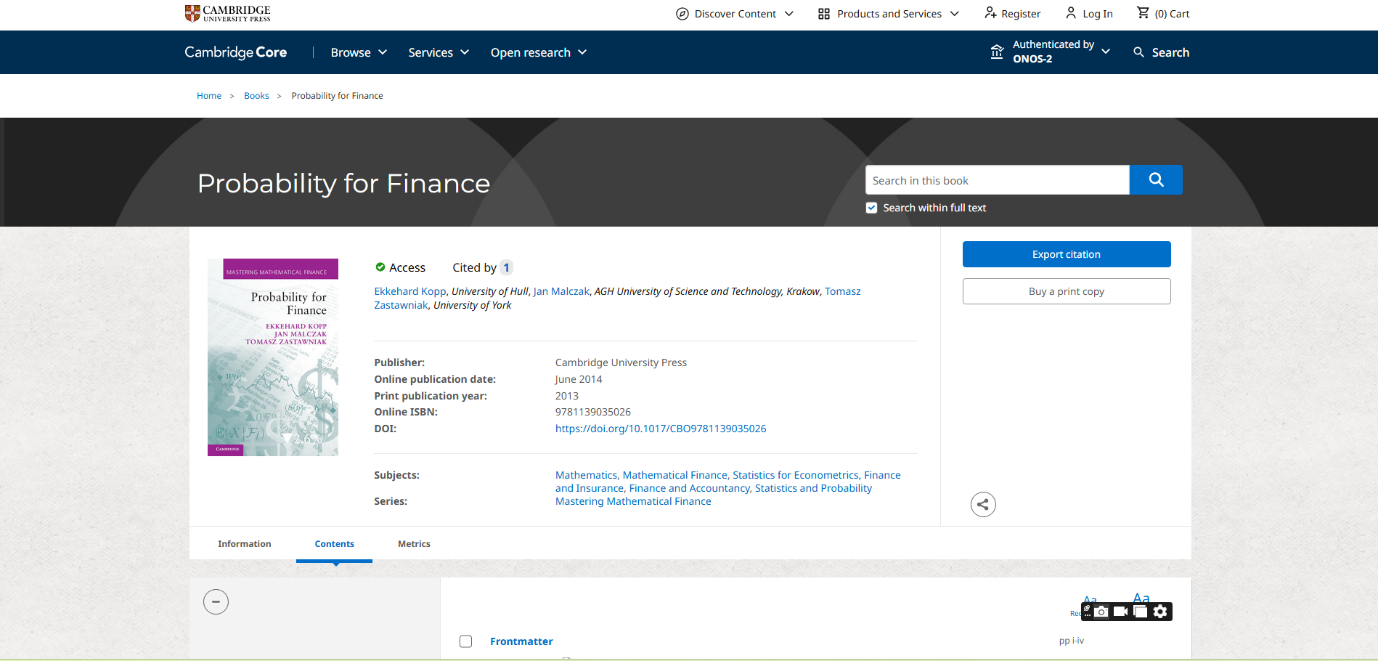This screenshot has width=1378, height=661.
Task: Uncheck Search within full text
Action: click(x=871, y=208)
